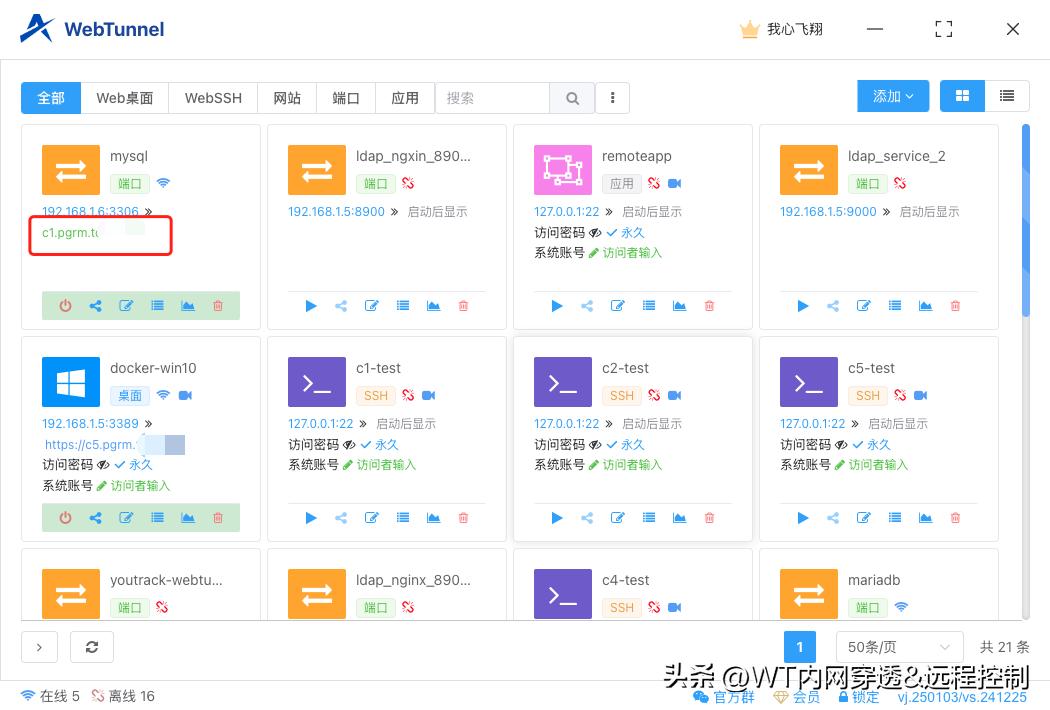The image size is (1050, 710).
Task: Open the 50条/页 page size dropdown
Action: (x=899, y=647)
